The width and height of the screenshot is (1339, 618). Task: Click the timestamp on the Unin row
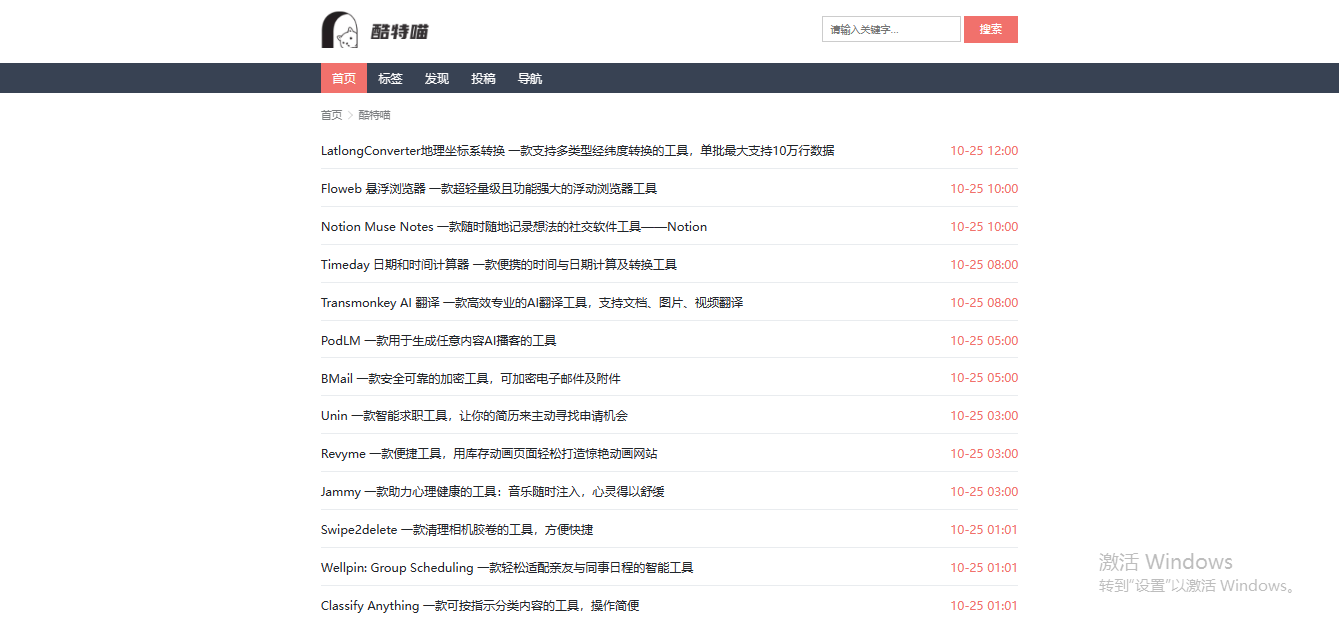[x=984, y=416]
